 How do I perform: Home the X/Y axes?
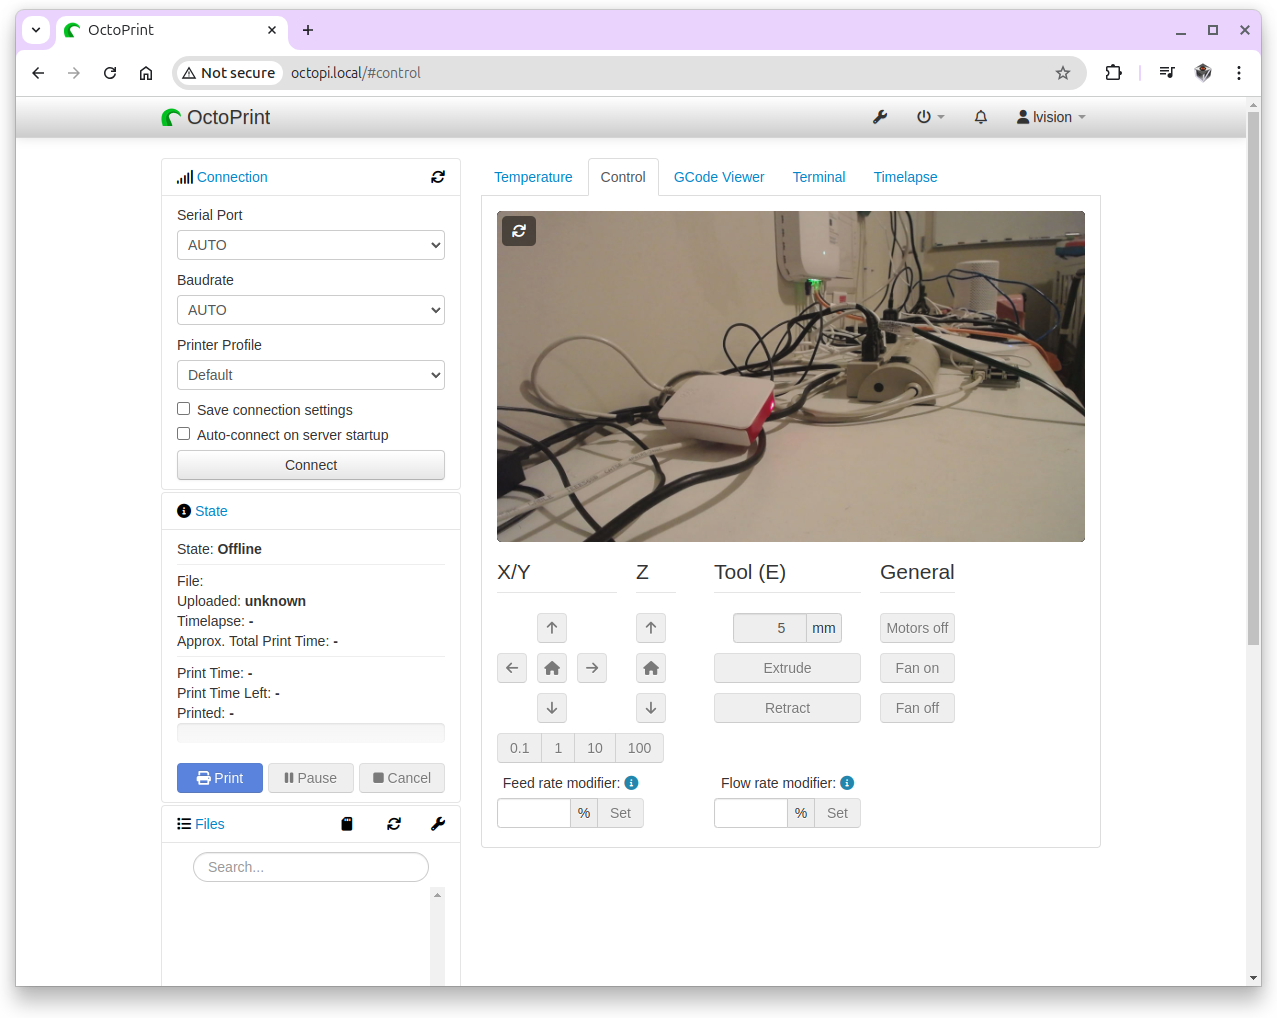tap(552, 668)
